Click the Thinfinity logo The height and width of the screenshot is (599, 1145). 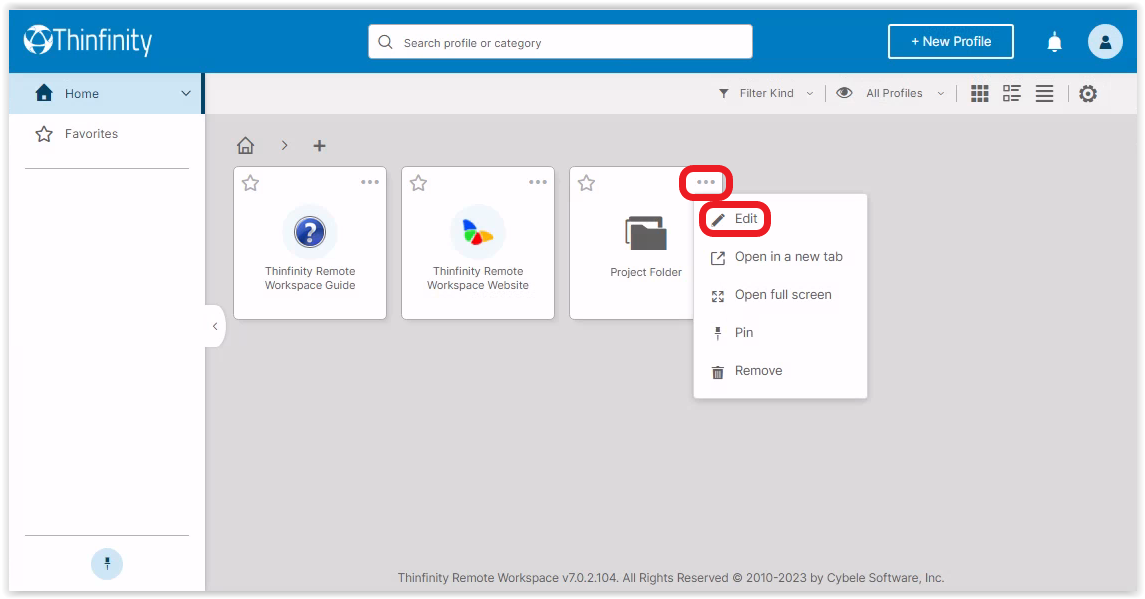pyautogui.click(x=88, y=40)
